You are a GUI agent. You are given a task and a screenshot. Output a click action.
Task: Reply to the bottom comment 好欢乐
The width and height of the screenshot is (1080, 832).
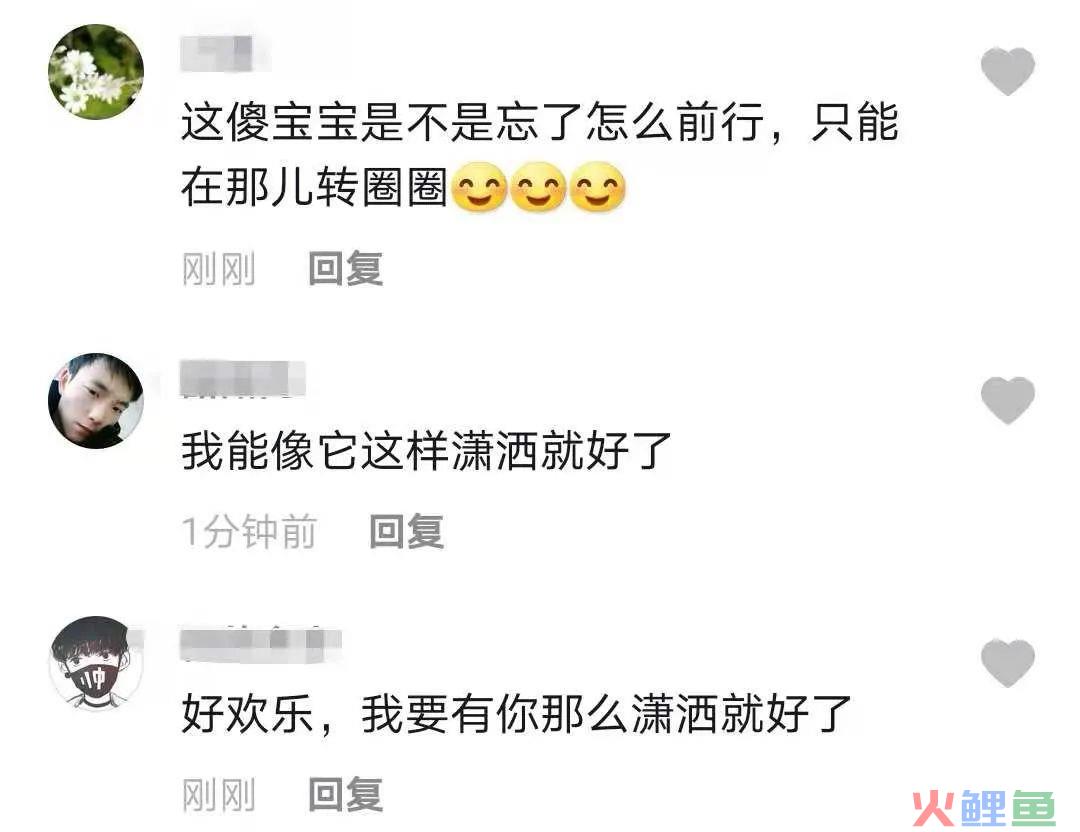click(345, 794)
